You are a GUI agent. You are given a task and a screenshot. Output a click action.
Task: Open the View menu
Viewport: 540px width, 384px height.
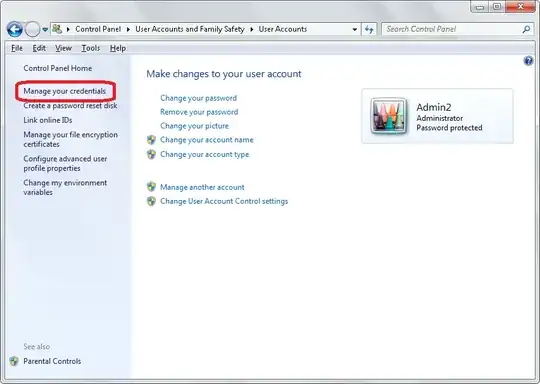63,48
